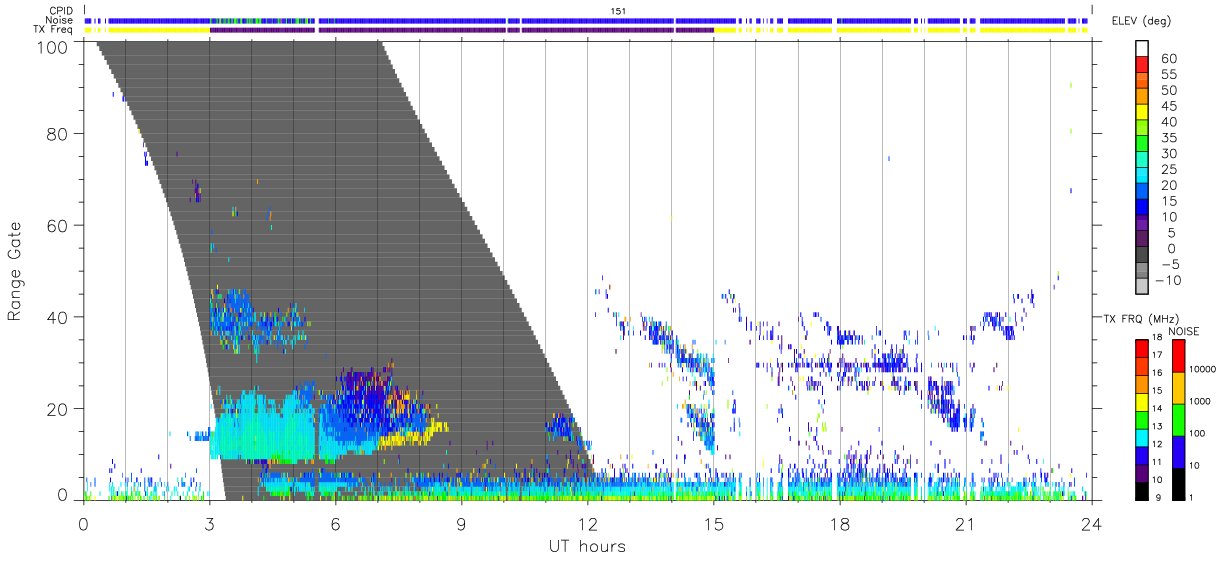Pick the cyan swatch in TX FRQ colorbar
The image size is (1228, 567).
(1142, 439)
